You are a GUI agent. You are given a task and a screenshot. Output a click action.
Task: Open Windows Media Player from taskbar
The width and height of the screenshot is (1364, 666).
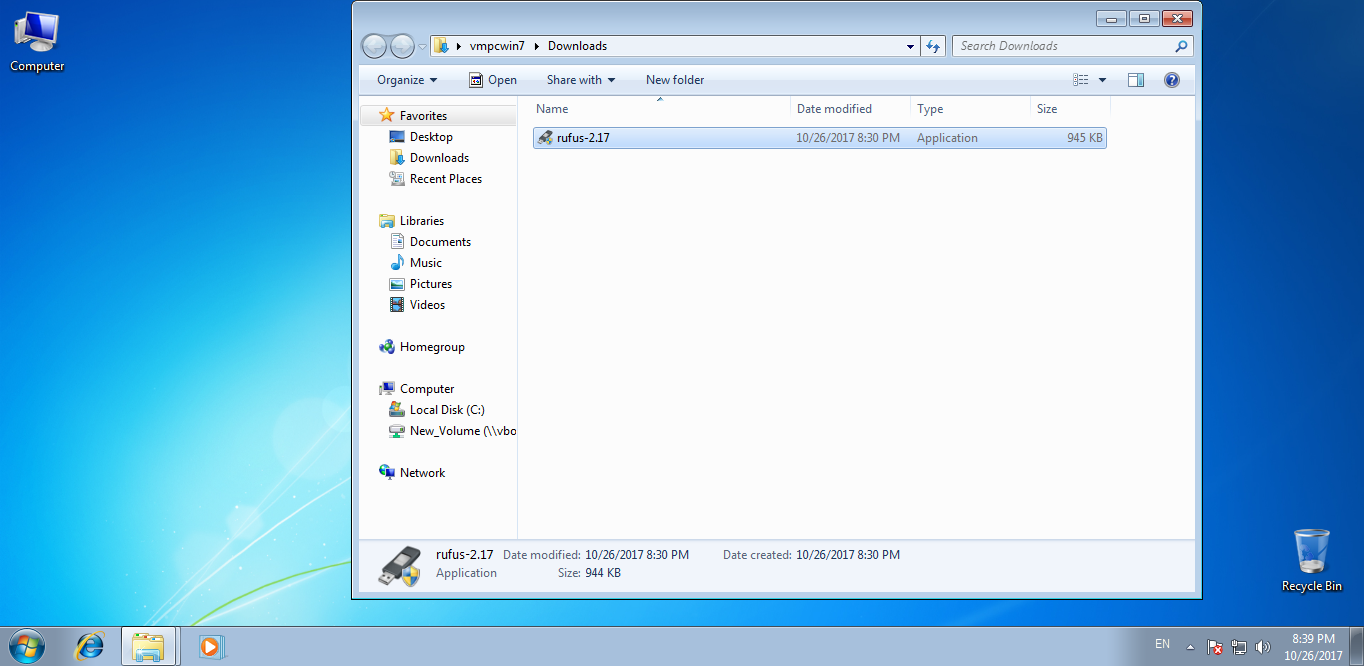point(210,646)
